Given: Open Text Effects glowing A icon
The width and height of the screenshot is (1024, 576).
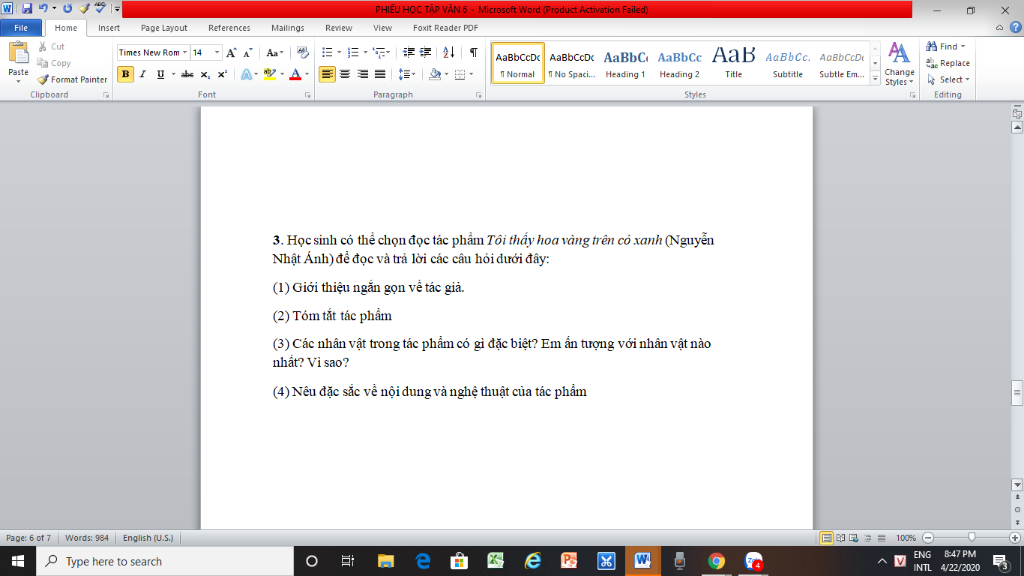Looking at the screenshot, I should 246,74.
